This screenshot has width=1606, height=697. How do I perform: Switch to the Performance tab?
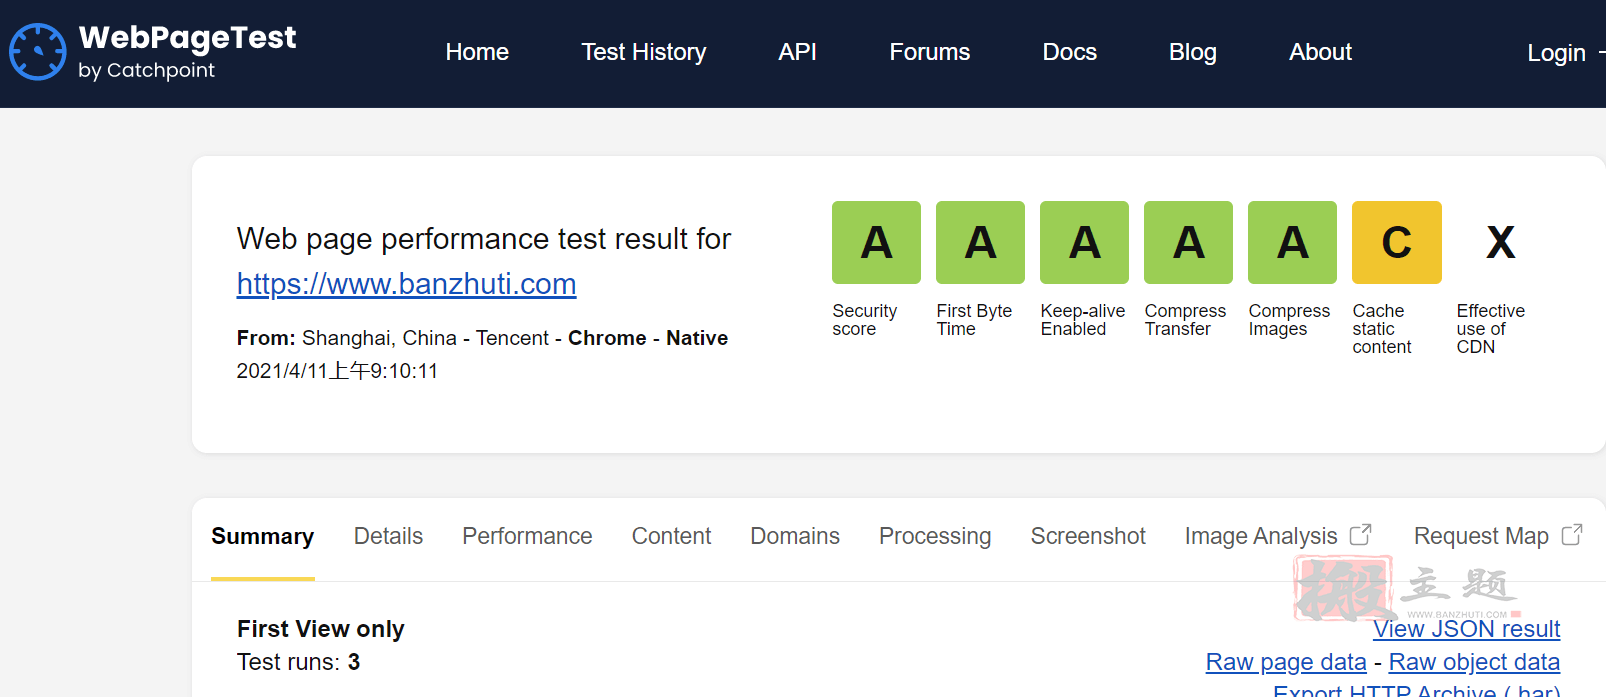coord(527,536)
